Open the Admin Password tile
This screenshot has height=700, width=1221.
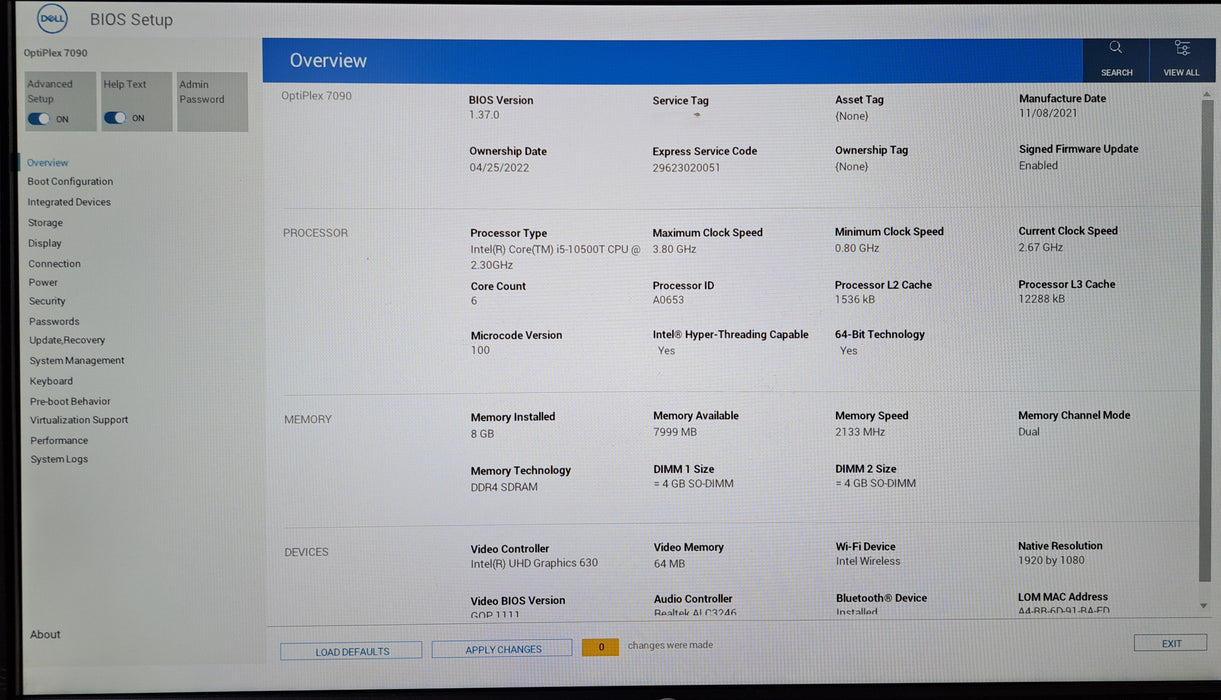pyautogui.click(x=212, y=101)
